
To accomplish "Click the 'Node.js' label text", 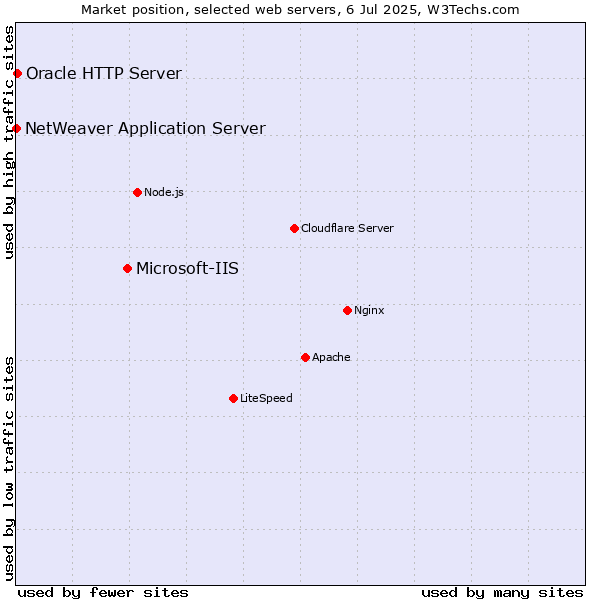I will click(x=164, y=192).
